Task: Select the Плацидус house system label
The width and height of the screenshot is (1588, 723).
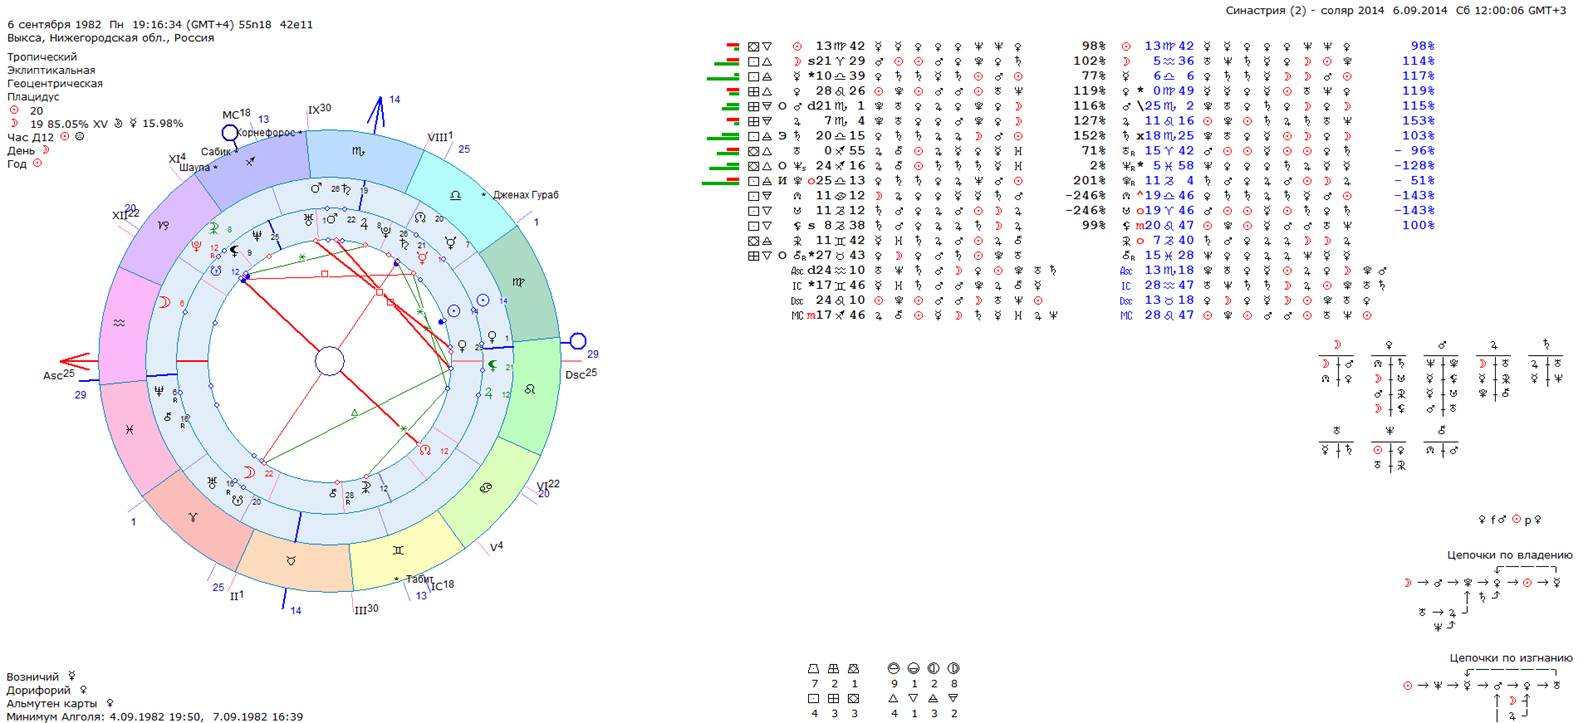Action: tap(32, 97)
